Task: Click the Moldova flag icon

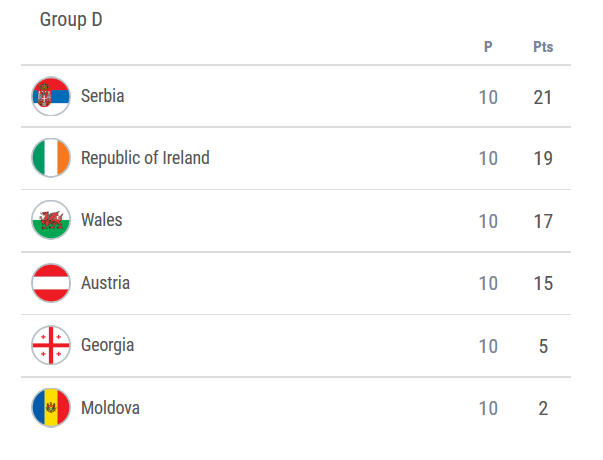Action: pos(51,408)
